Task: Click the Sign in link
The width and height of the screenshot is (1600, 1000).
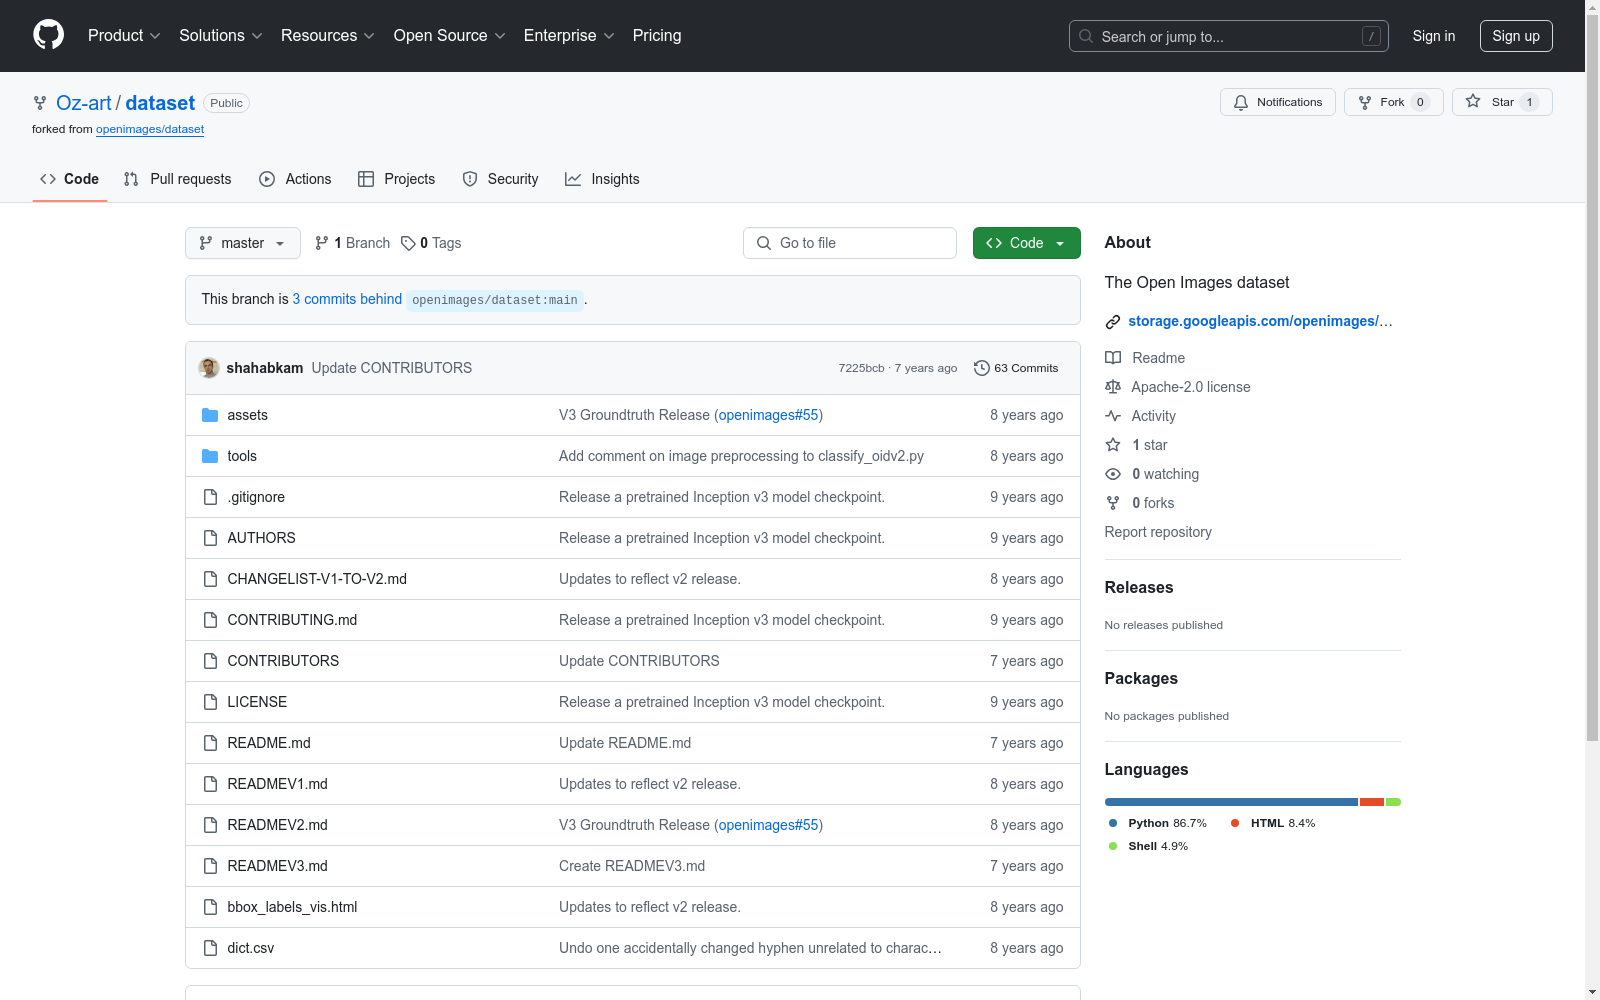Action: pos(1434,36)
